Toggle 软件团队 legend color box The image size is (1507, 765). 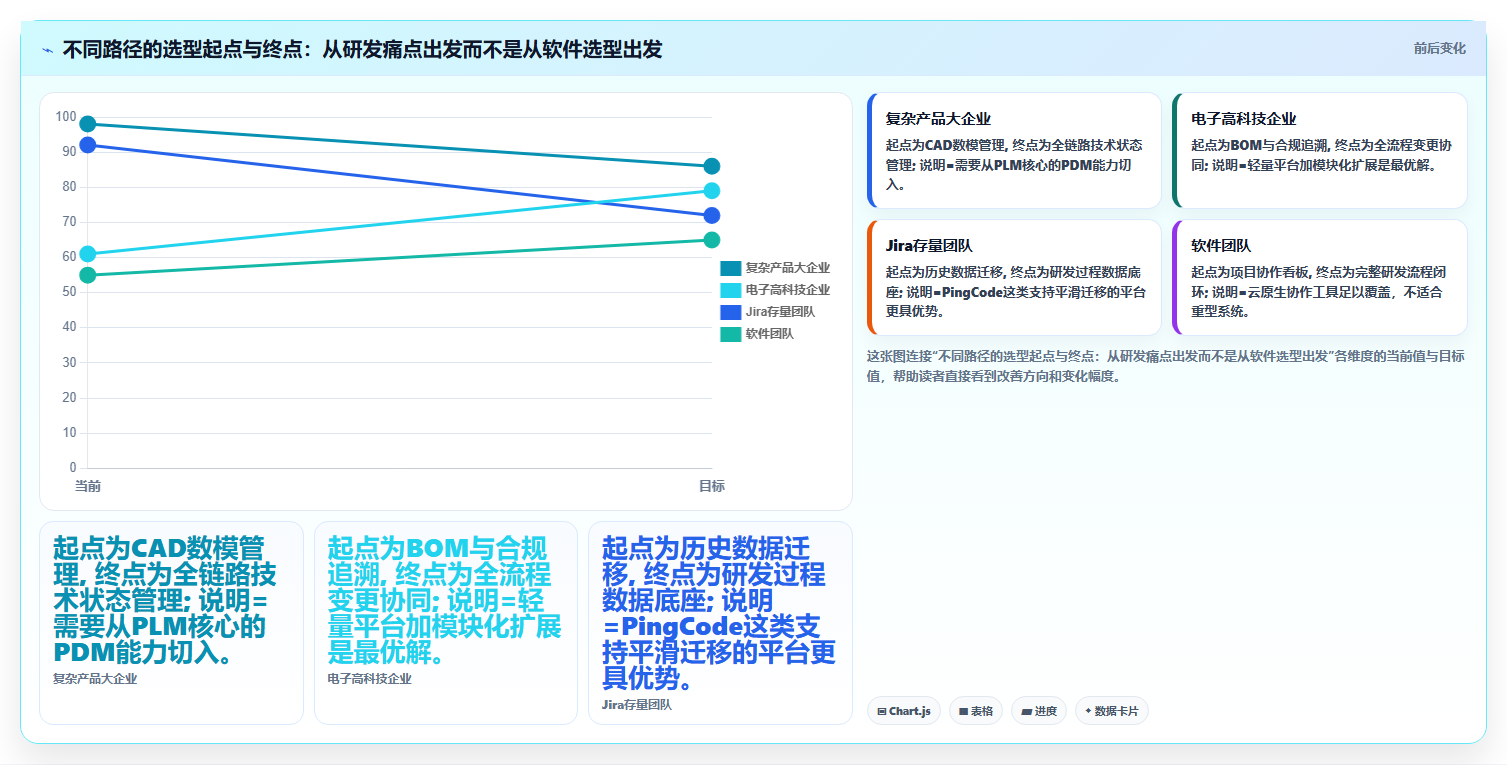tap(730, 334)
